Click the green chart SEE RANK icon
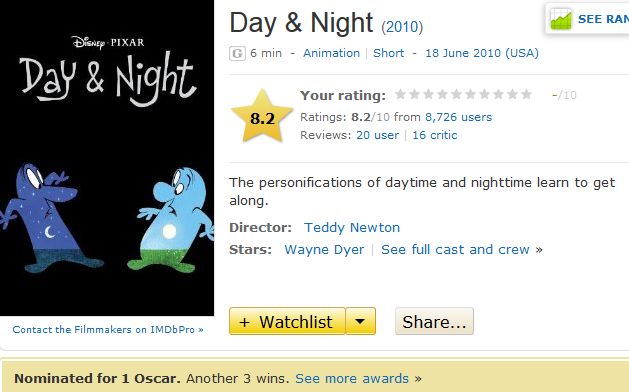The image size is (629, 392). (561, 19)
